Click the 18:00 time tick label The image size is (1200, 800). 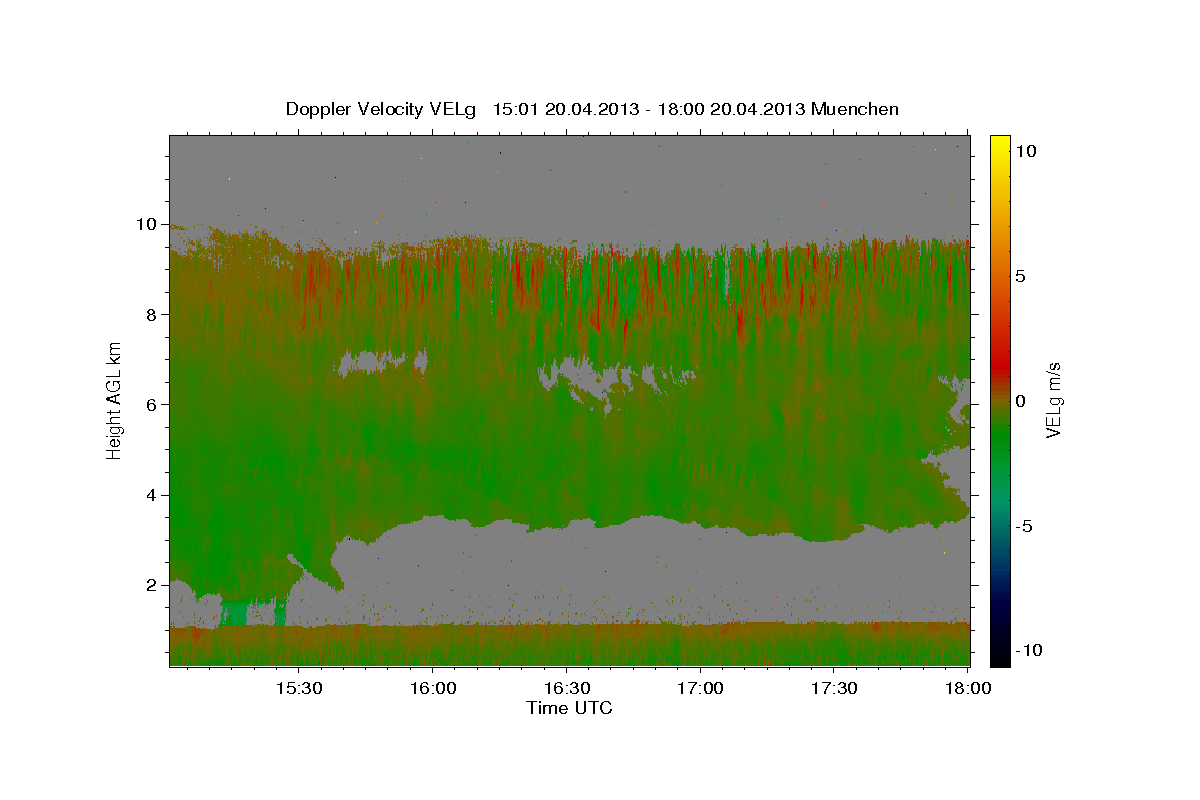click(x=966, y=689)
